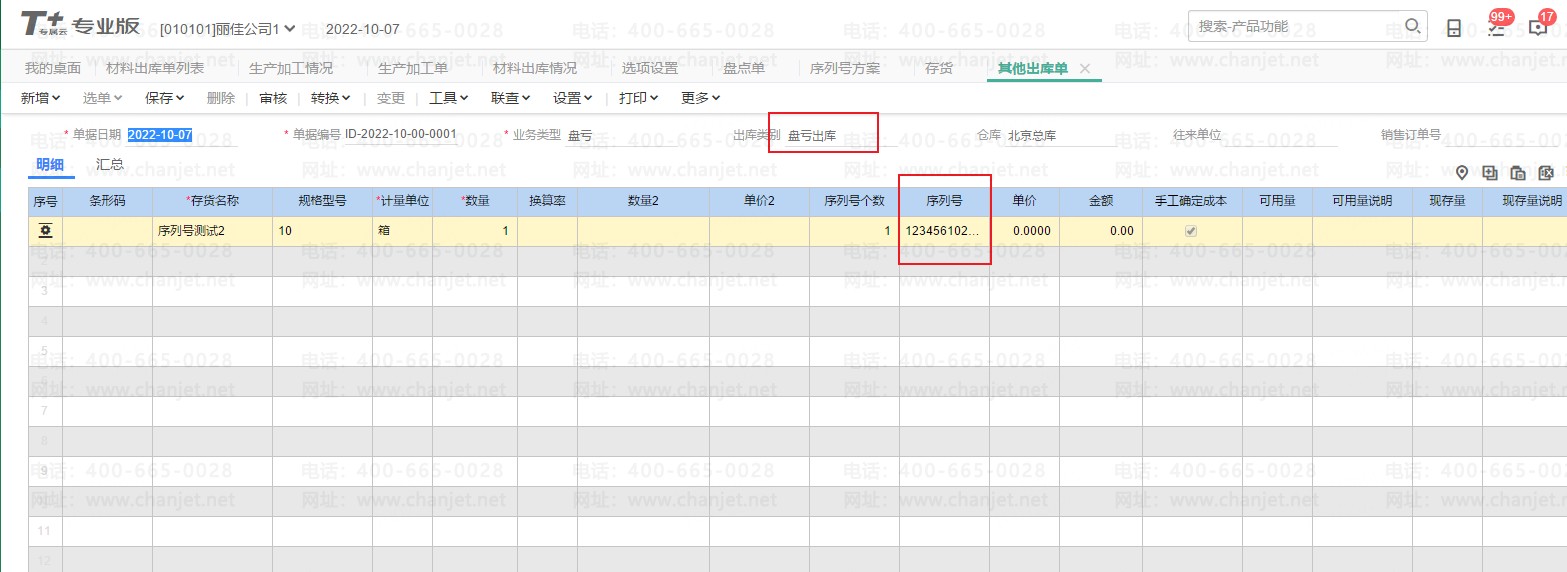Click the 手工确定成本 column header
Screen dimensions: 1567x572
[1191, 201]
